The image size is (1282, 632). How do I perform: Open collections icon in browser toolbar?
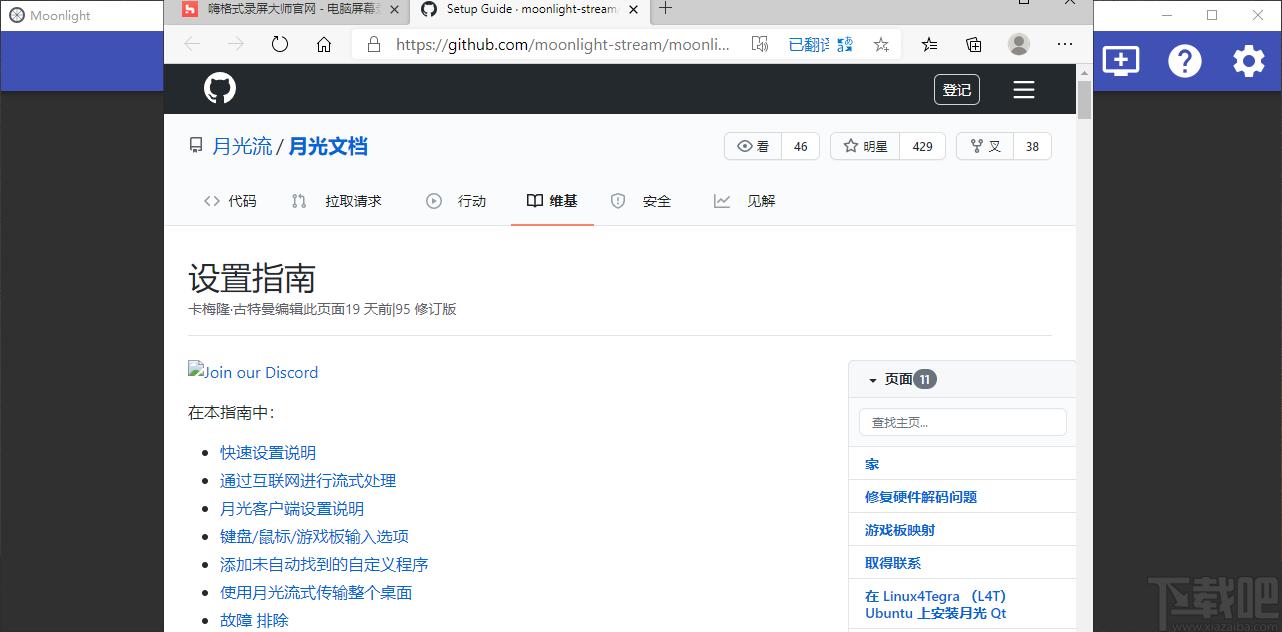[x=974, y=44]
